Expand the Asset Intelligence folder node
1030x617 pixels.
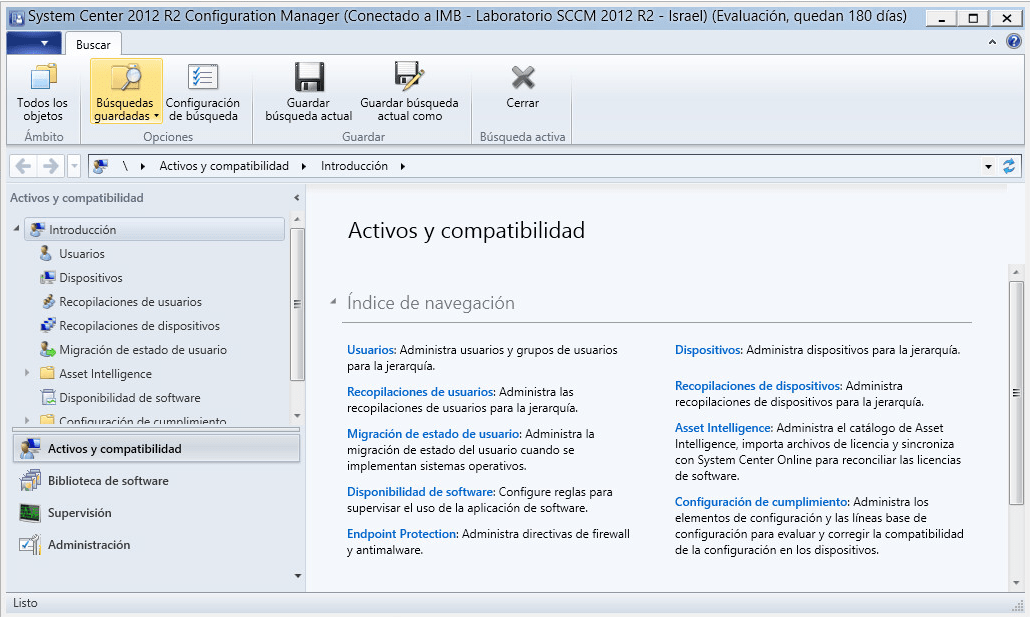[x=27, y=374]
